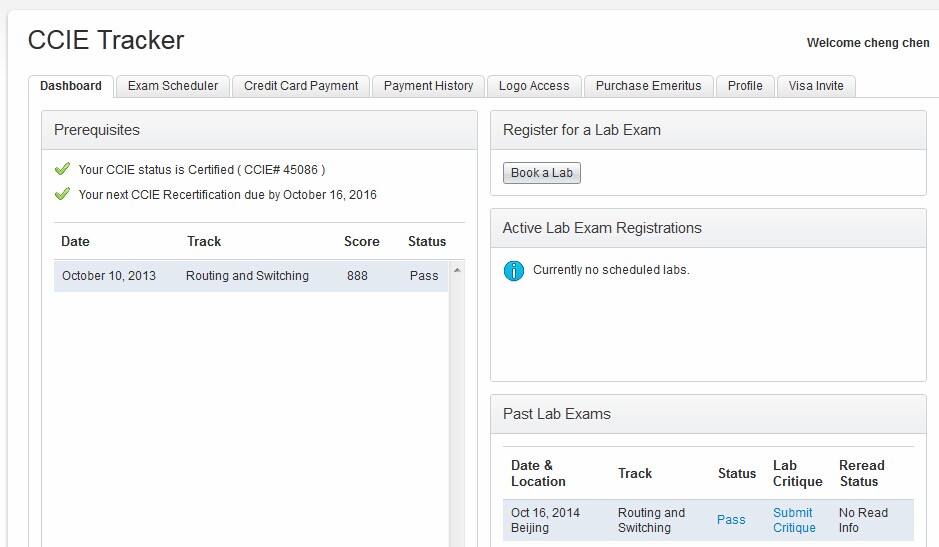This screenshot has height=547, width=939.
Task: Open the Logo Access tab
Action: [534, 86]
